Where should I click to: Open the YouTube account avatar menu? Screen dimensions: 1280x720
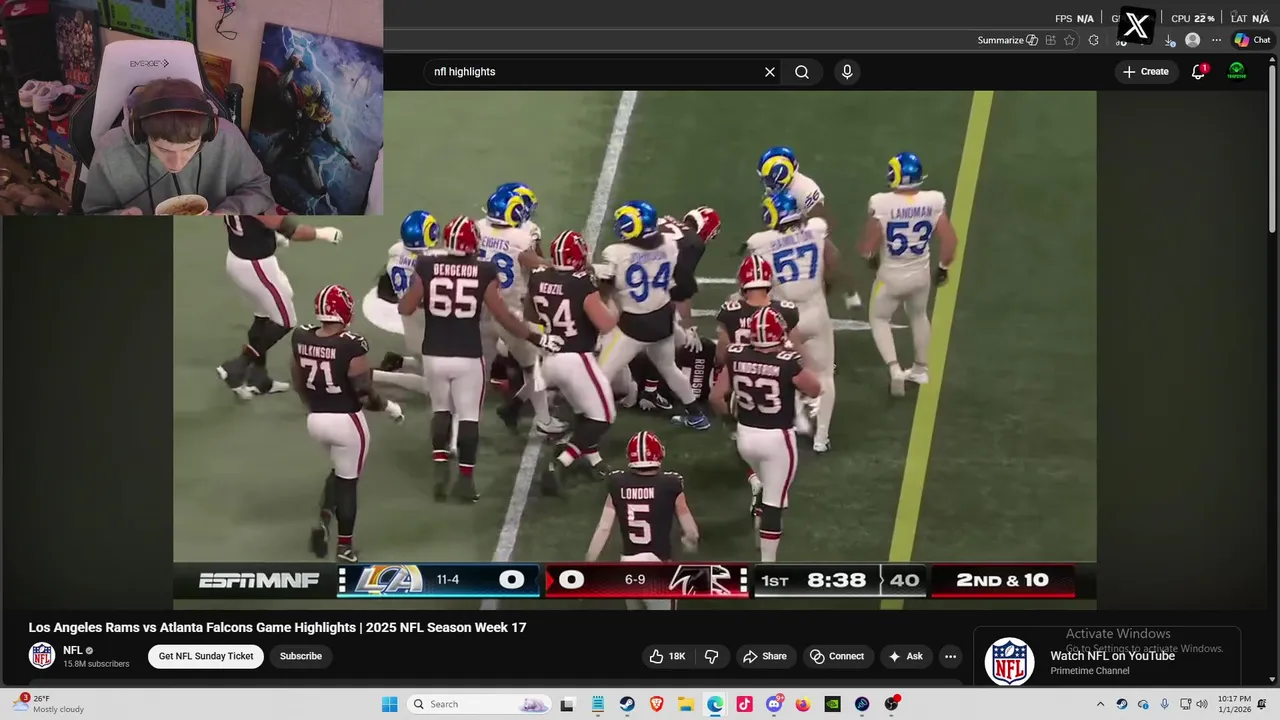(x=1237, y=72)
